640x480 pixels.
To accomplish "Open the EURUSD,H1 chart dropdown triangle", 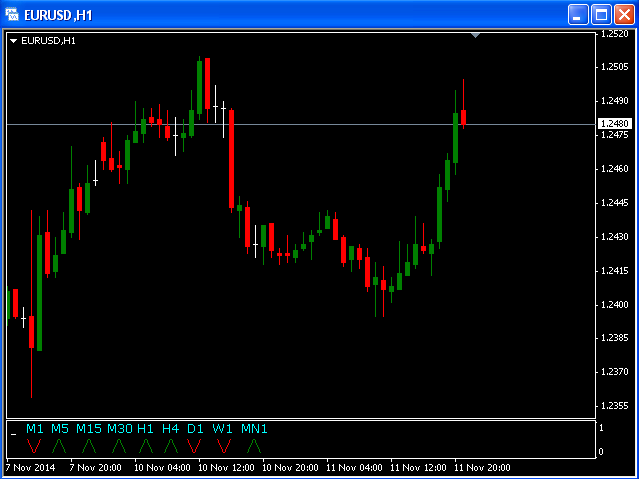I will click(14, 41).
